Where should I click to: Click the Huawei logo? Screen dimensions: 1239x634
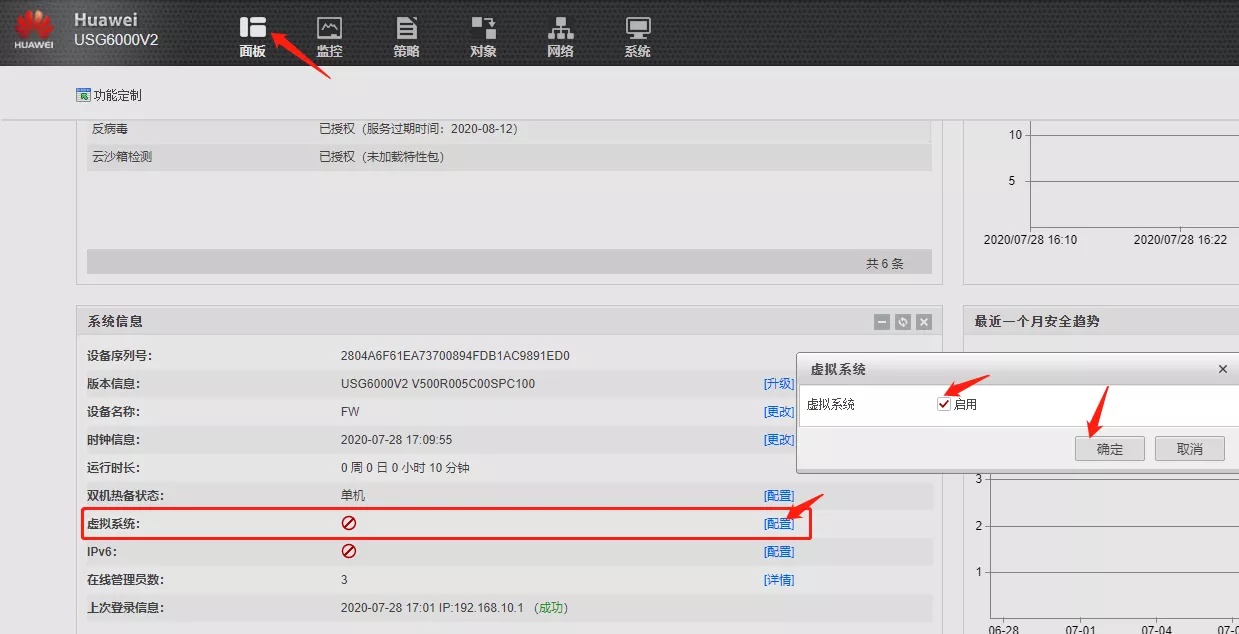[x=34, y=31]
